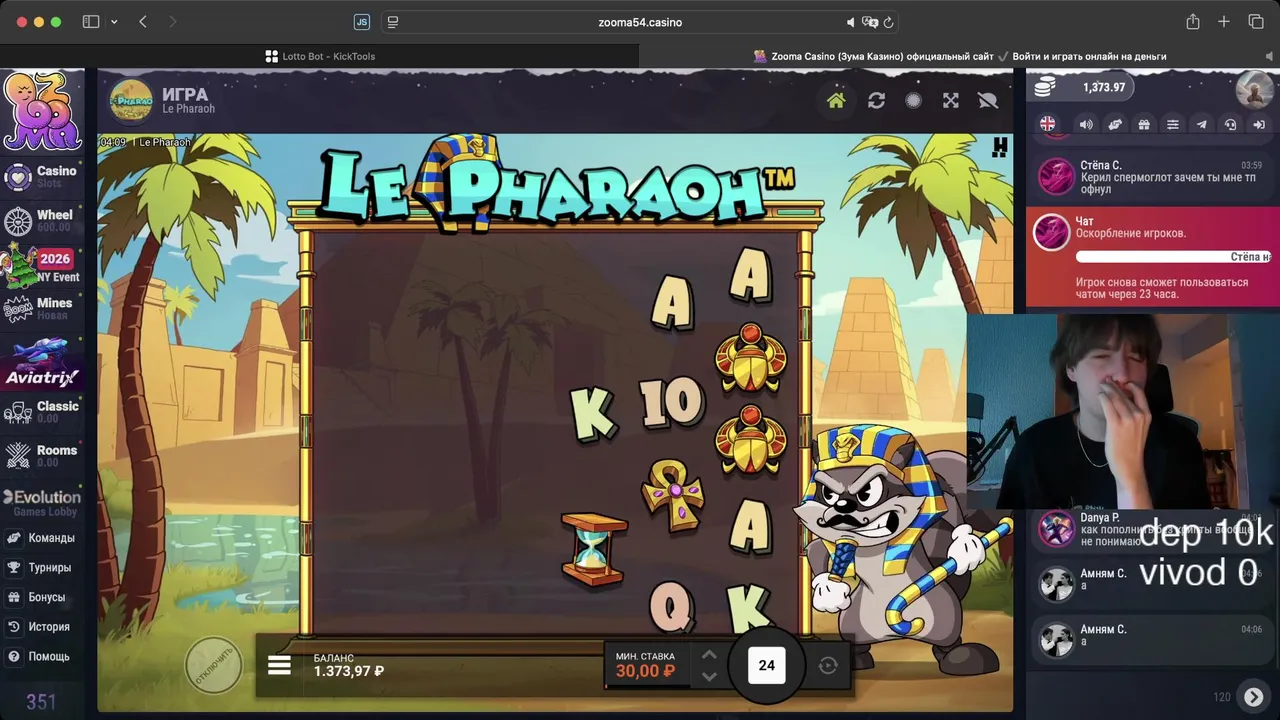Open a new Safari tab
Image resolution: width=1280 pixels, height=720 pixels.
tap(1224, 22)
